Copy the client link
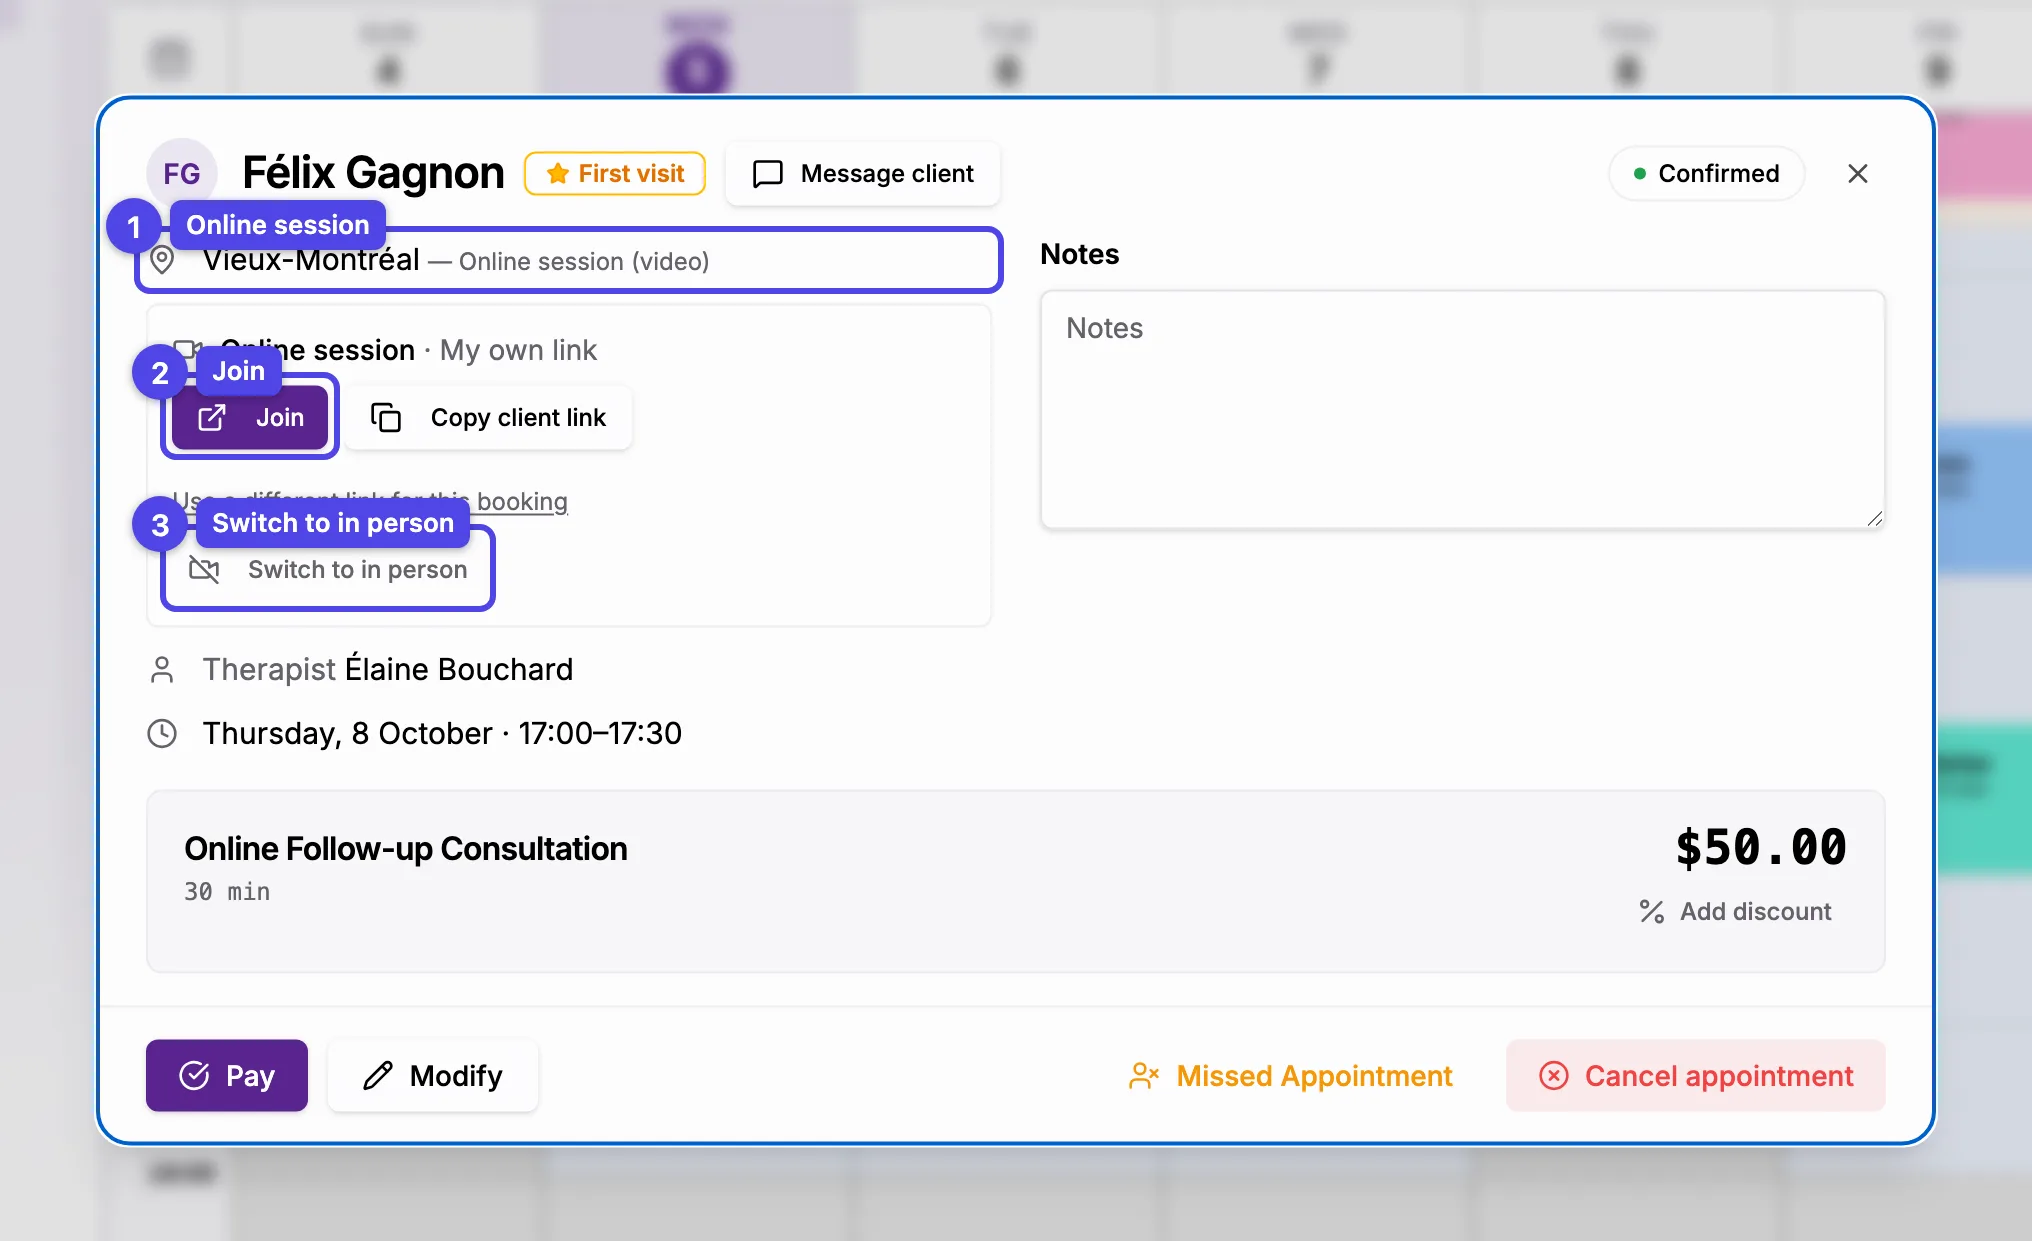Viewport: 2032px width, 1241px height. pos(489,418)
